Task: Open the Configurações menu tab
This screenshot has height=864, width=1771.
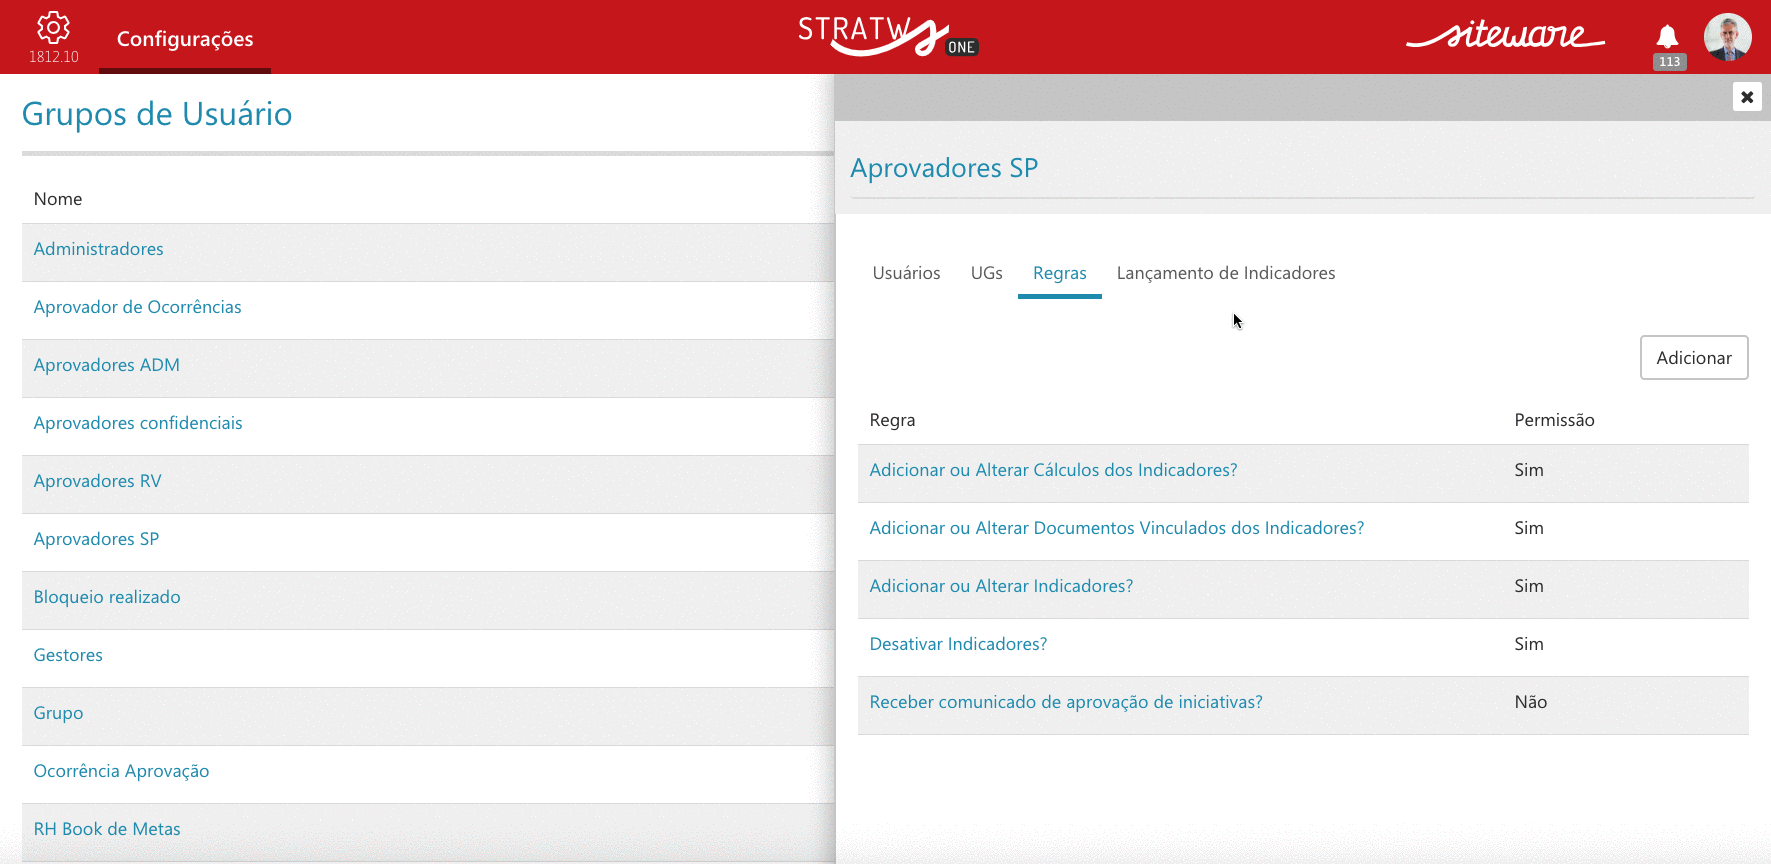Action: (x=185, y=39)
